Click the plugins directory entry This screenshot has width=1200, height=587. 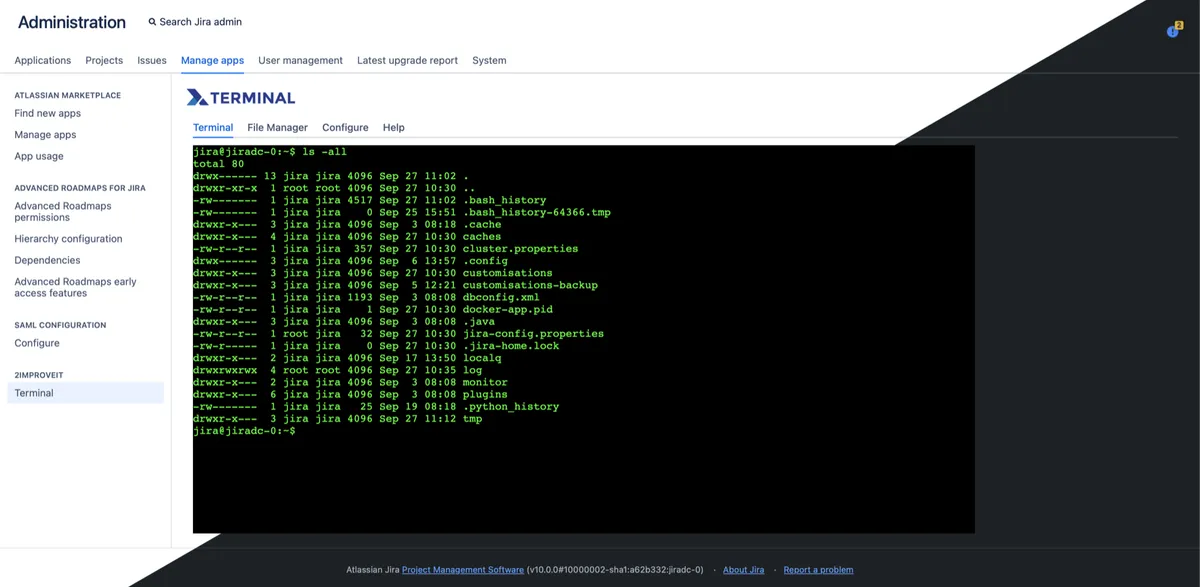click(485, 395)
